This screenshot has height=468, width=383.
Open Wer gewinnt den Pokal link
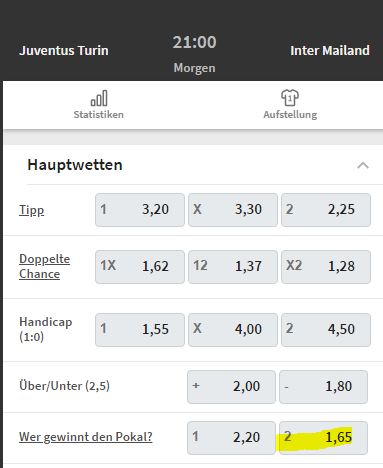pos(86,437)
